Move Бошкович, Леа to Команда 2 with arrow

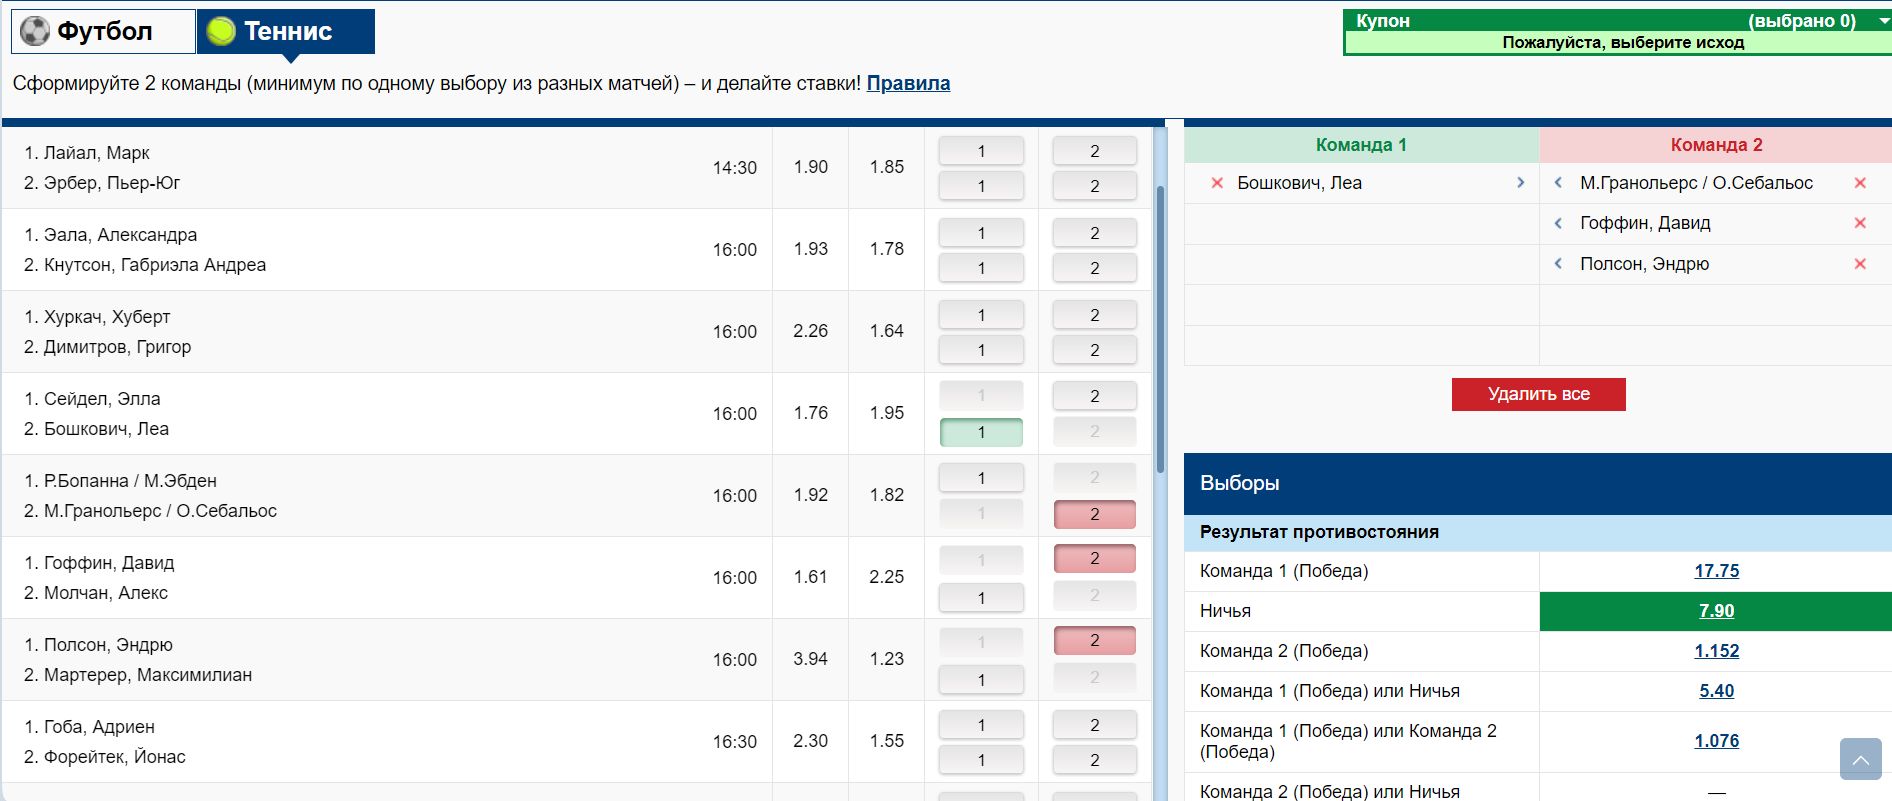pos(1520,183)
